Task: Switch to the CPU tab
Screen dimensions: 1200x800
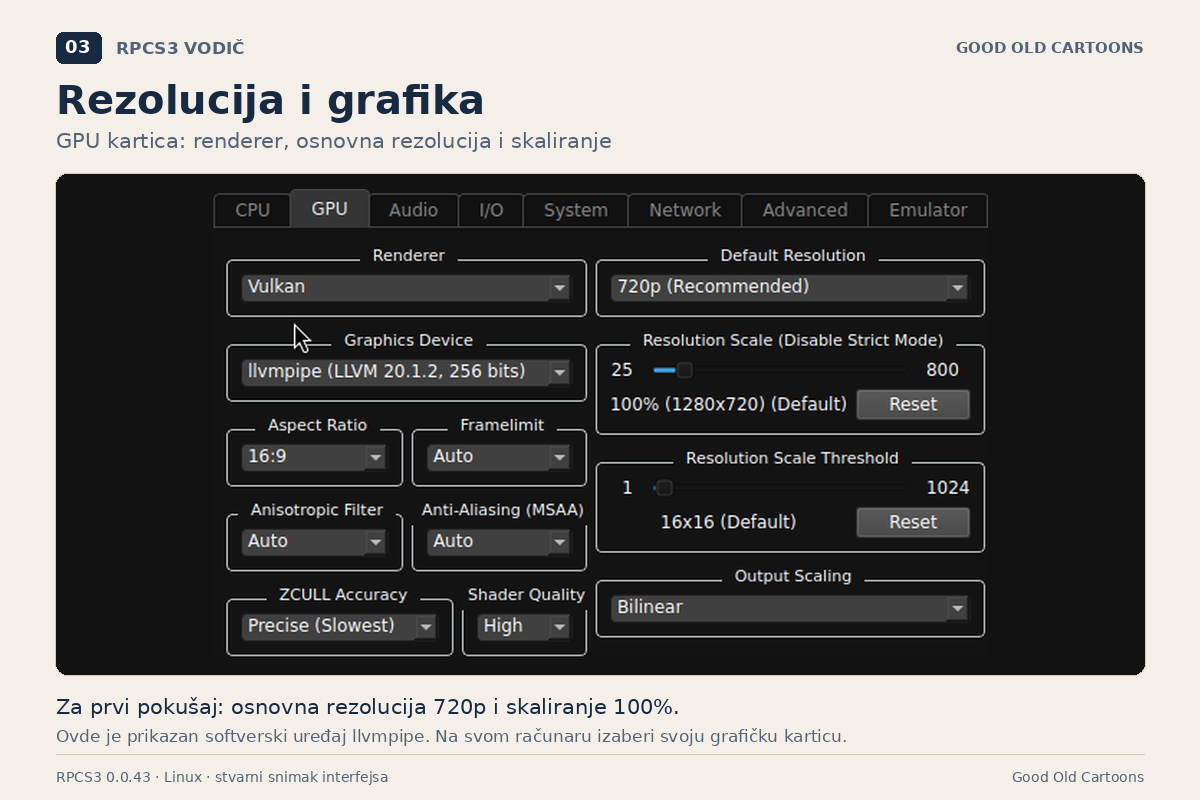Action: (252, 210)
